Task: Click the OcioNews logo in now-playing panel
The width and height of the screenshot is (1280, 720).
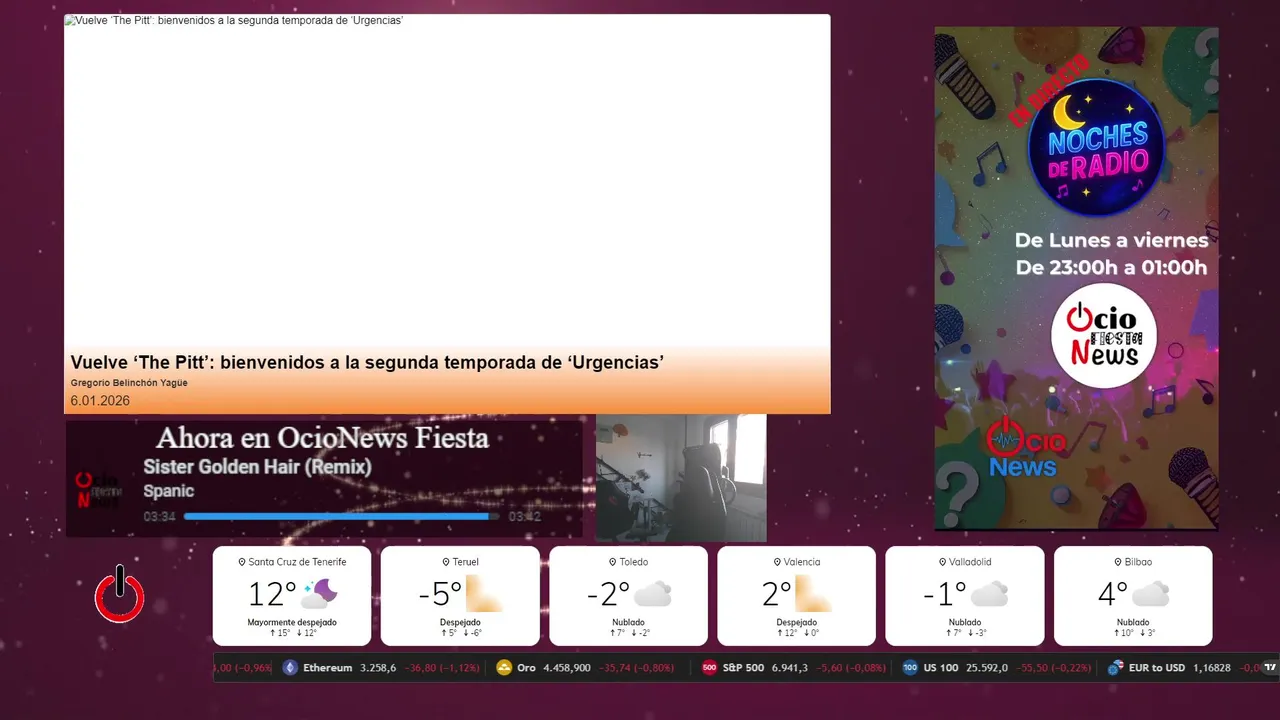Action: pos(98,490)
